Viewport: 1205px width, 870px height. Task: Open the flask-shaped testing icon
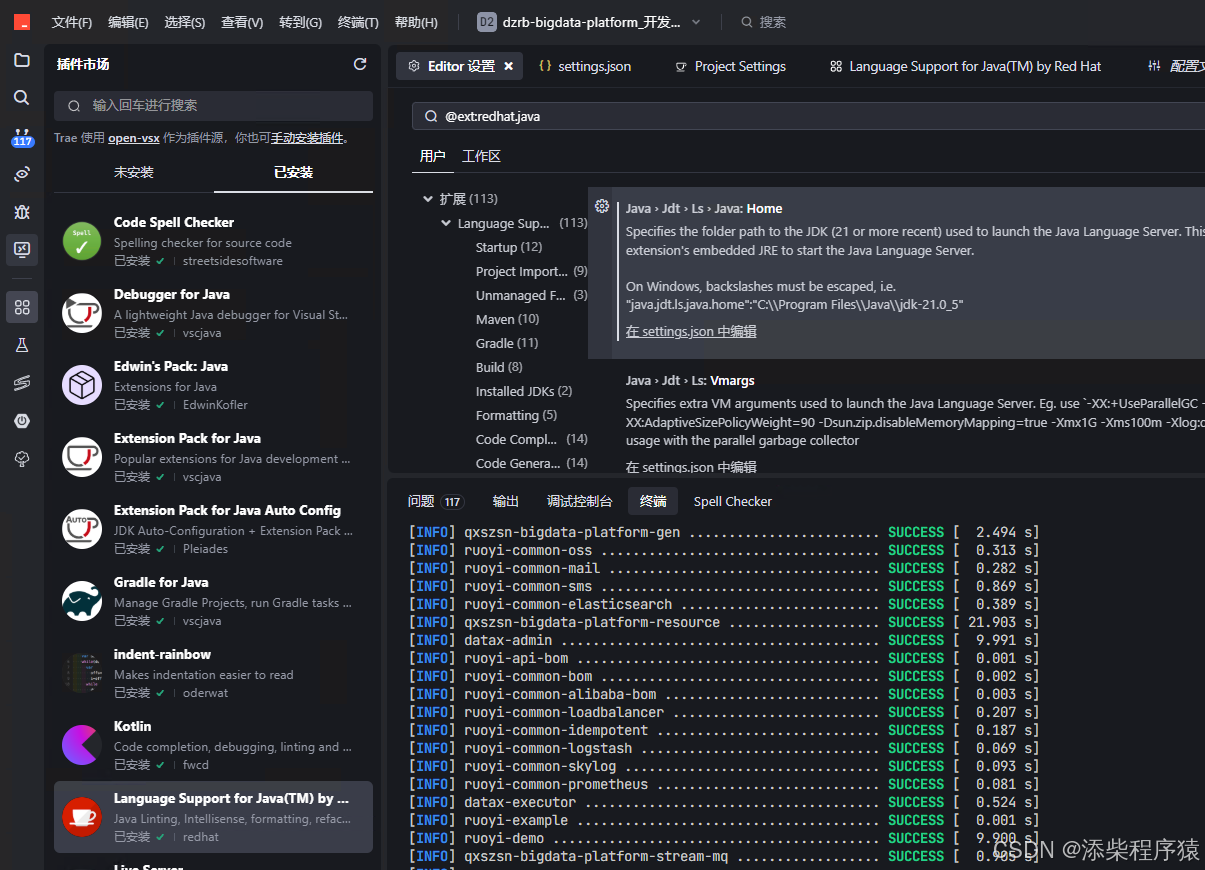click(22, 345)
